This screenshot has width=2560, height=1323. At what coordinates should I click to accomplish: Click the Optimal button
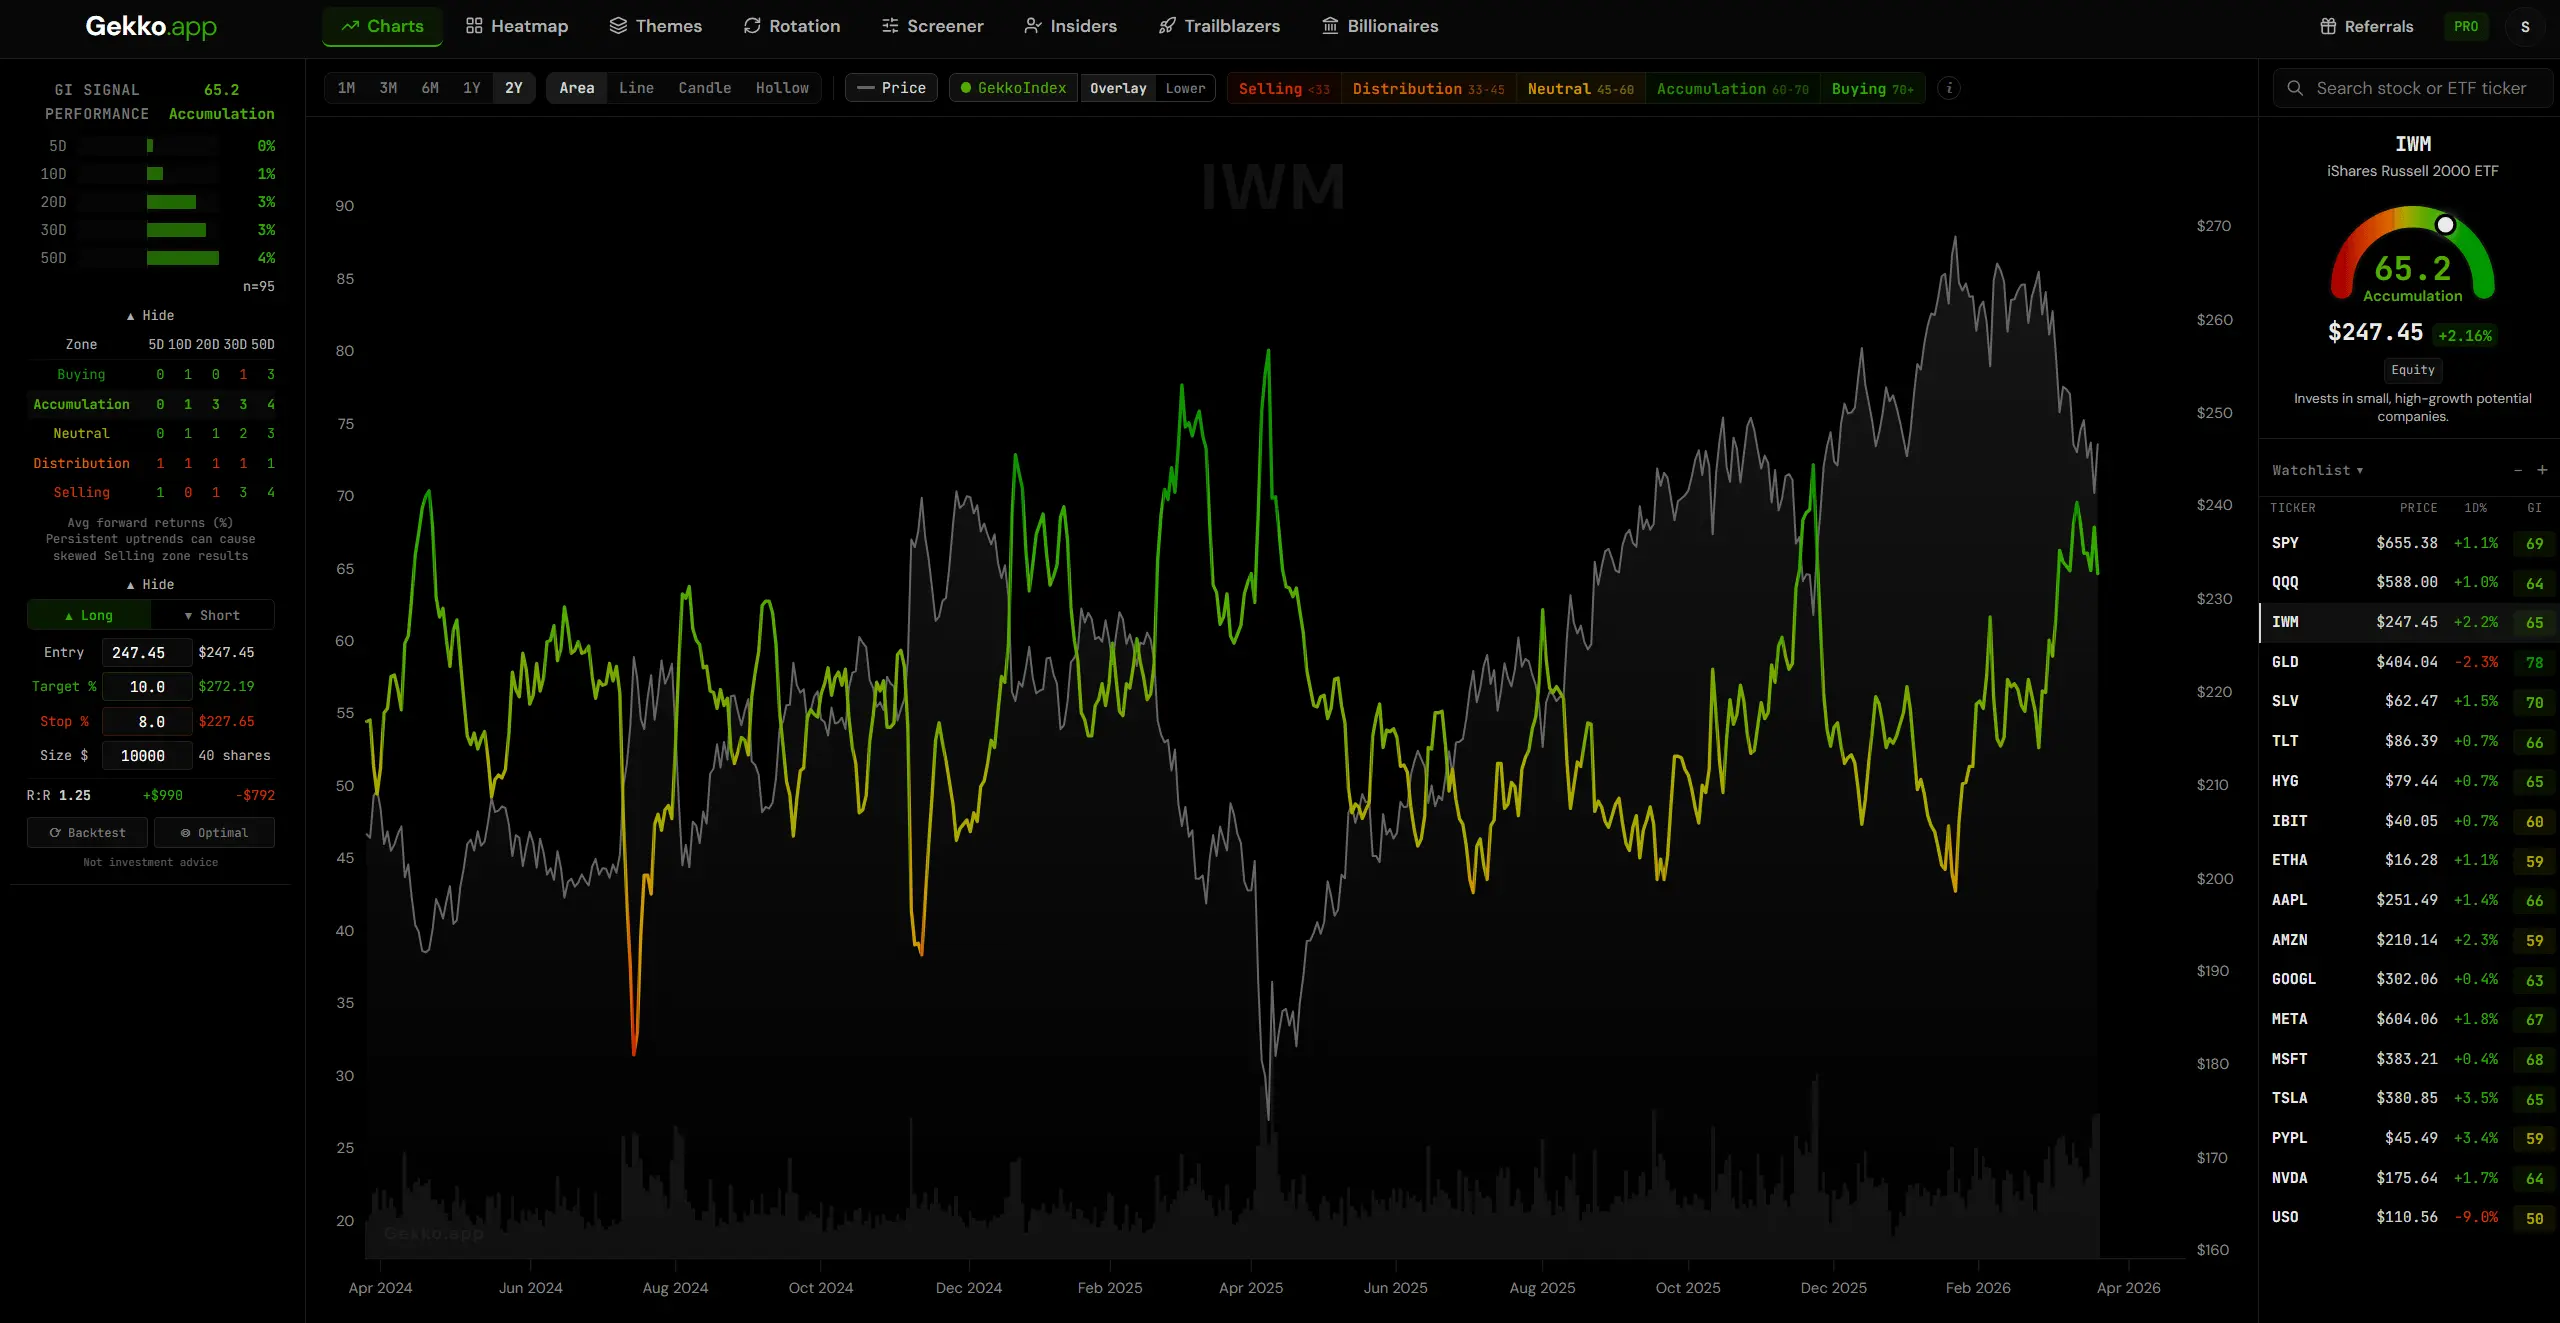pyautogui.click(x=214, y=832)
